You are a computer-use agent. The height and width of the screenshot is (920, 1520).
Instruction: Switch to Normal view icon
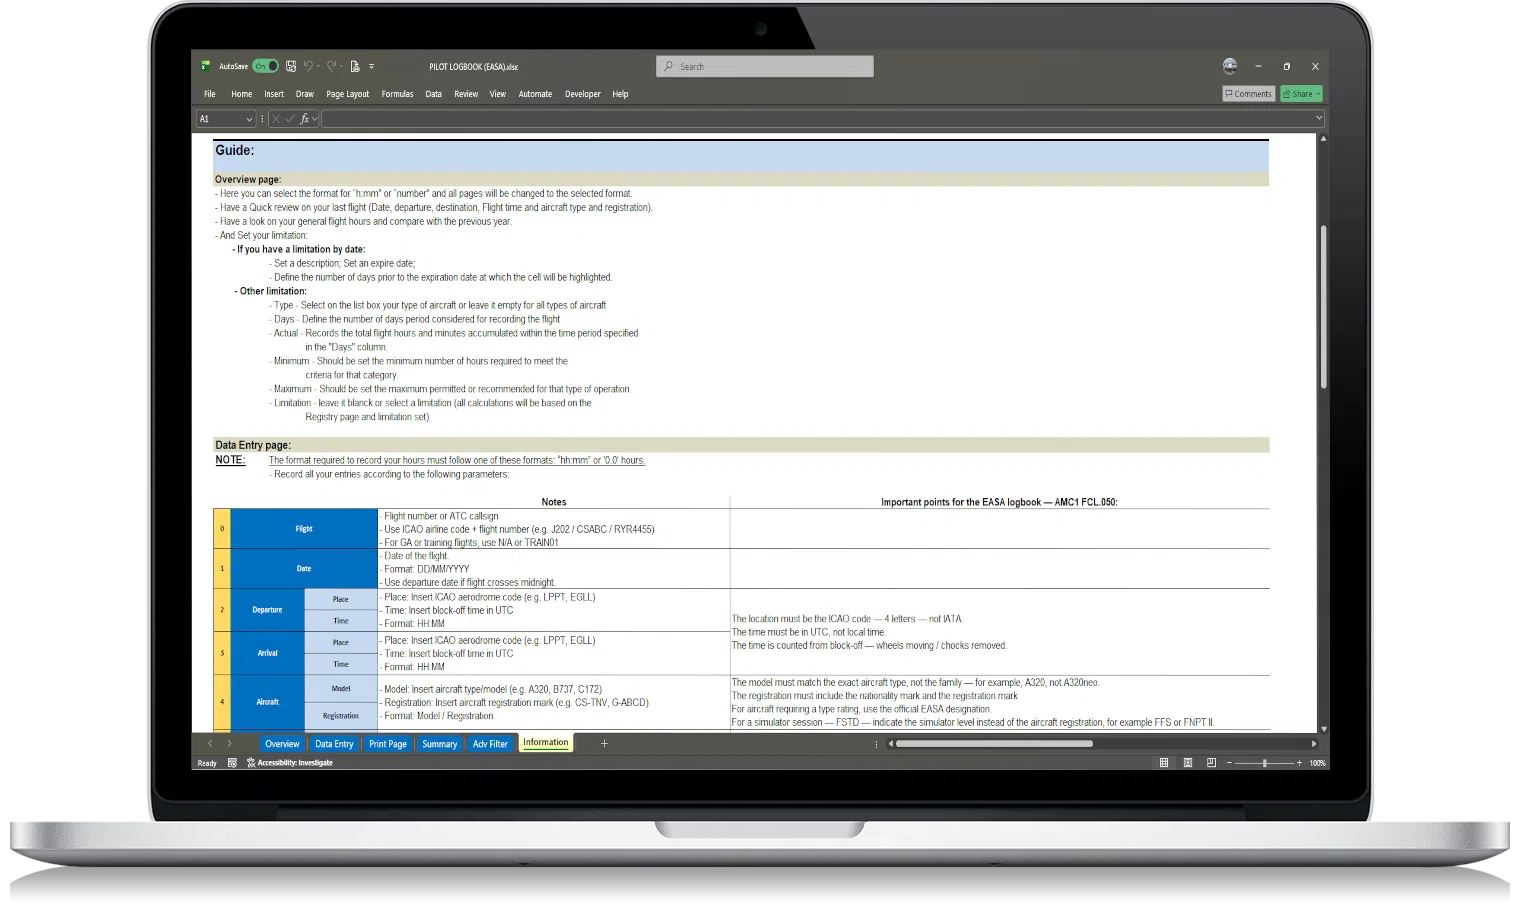tap(1164, 763)
